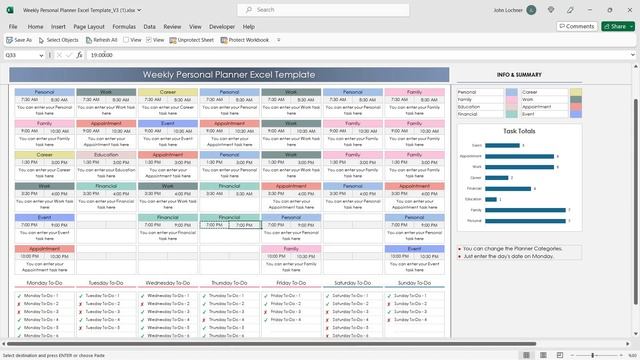Switch to Page Break Preview in status bar

coord(560,356)
